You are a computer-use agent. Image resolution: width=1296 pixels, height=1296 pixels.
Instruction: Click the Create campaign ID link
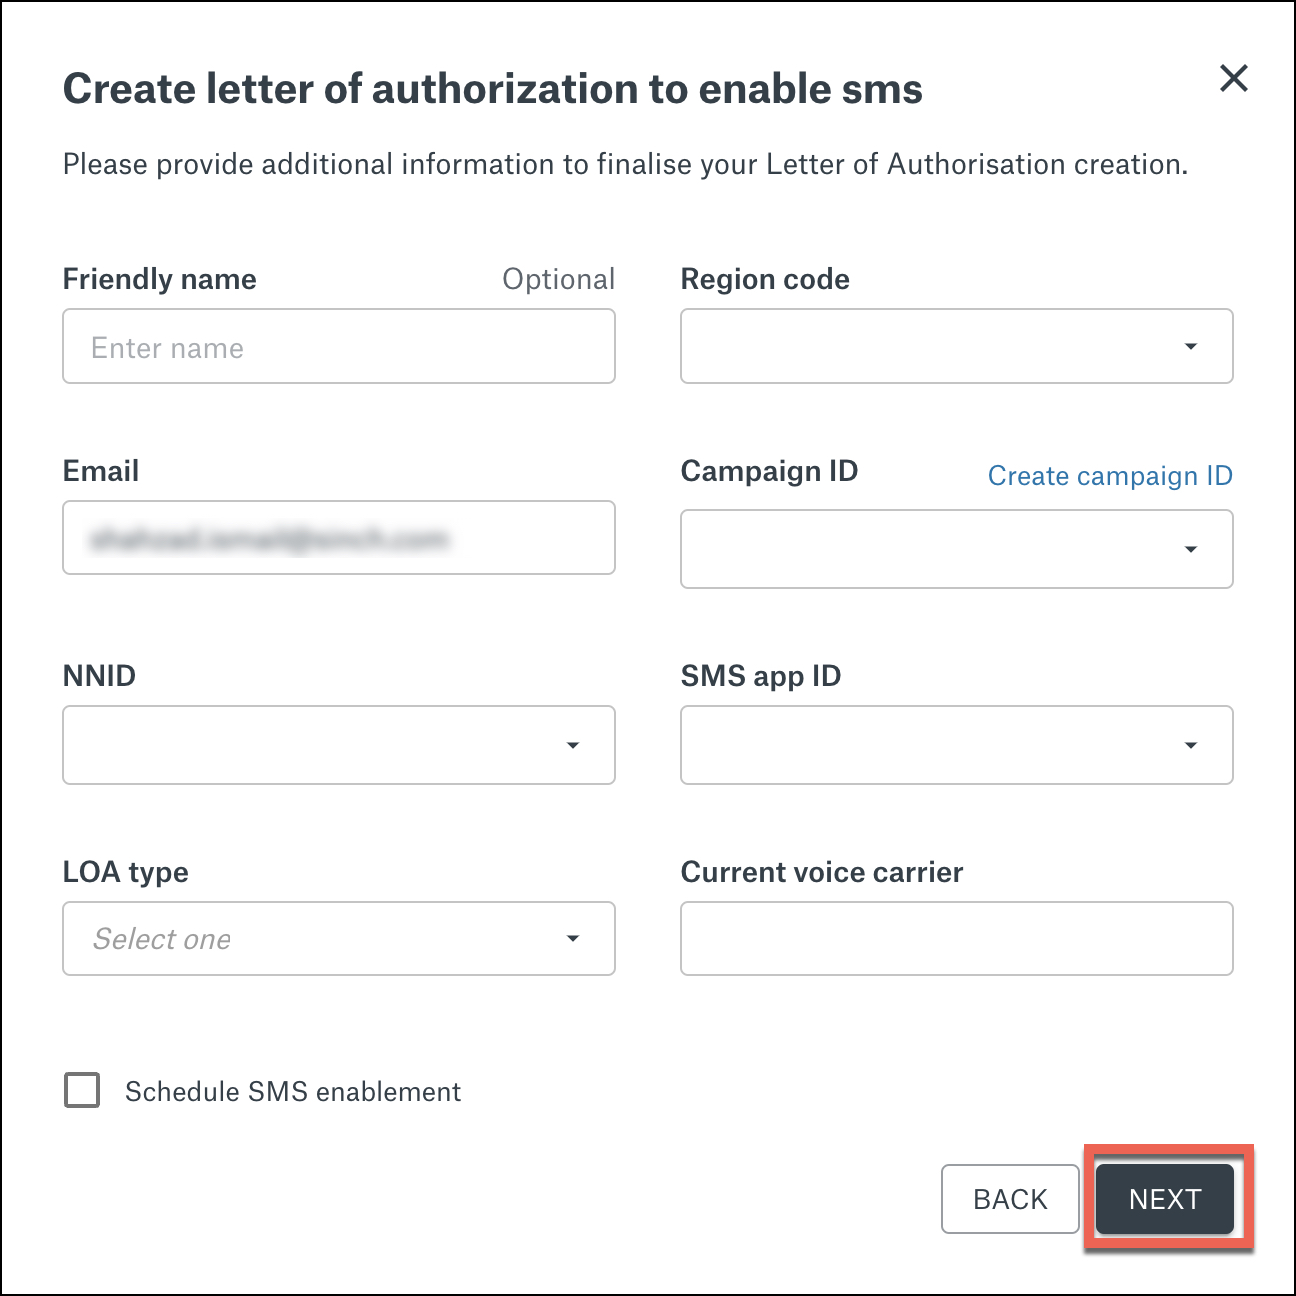pos(1110,476)
